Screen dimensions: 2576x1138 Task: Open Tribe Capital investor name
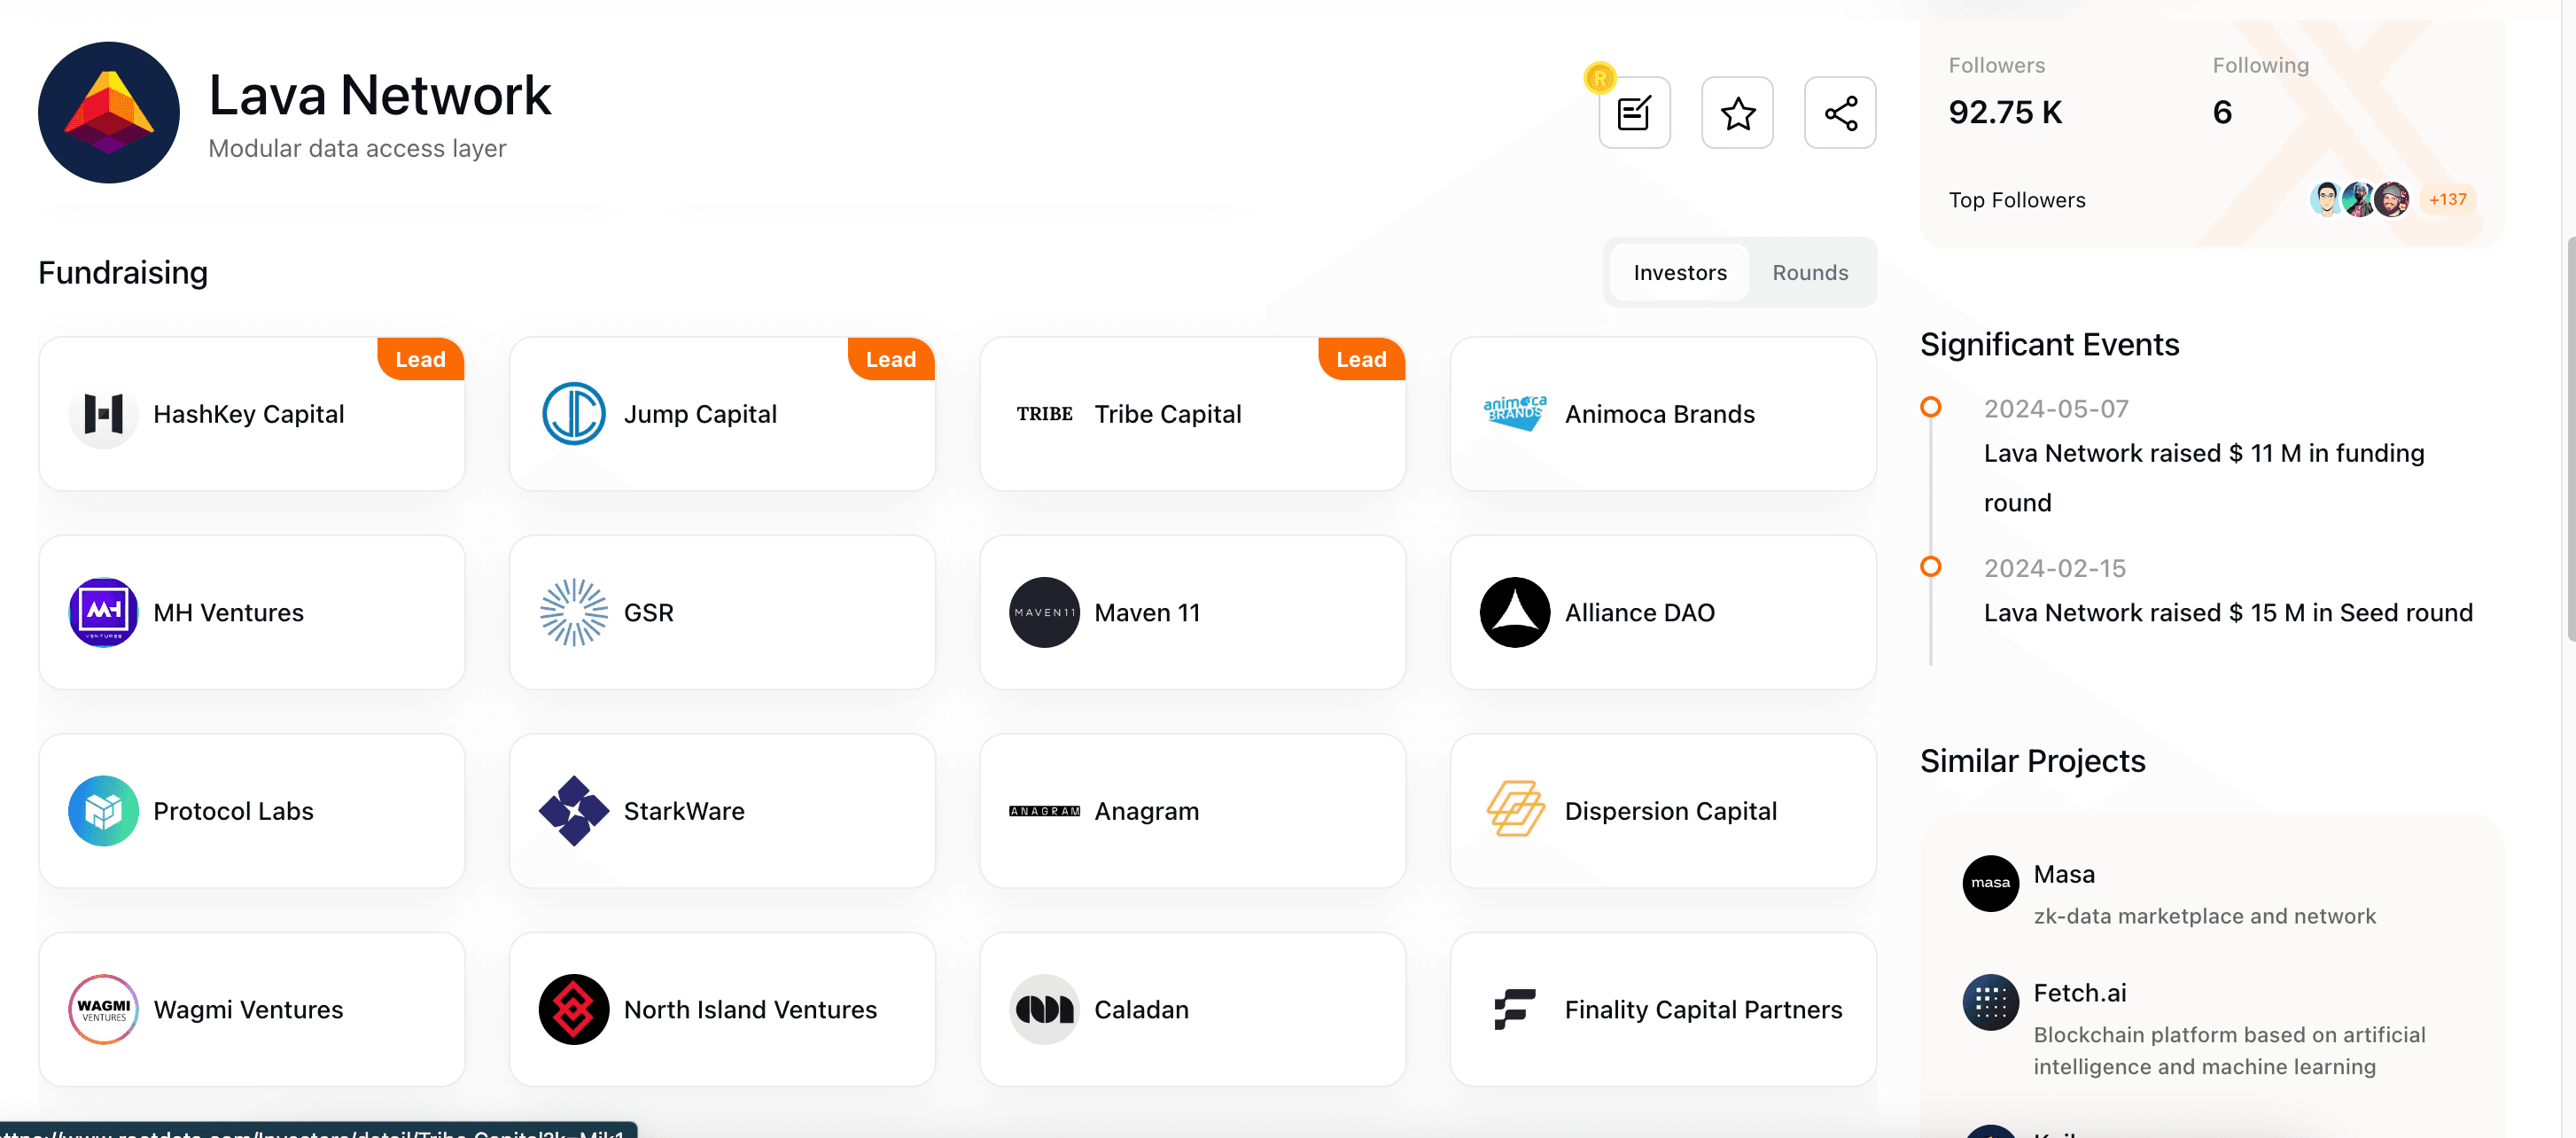point(1168,414)
